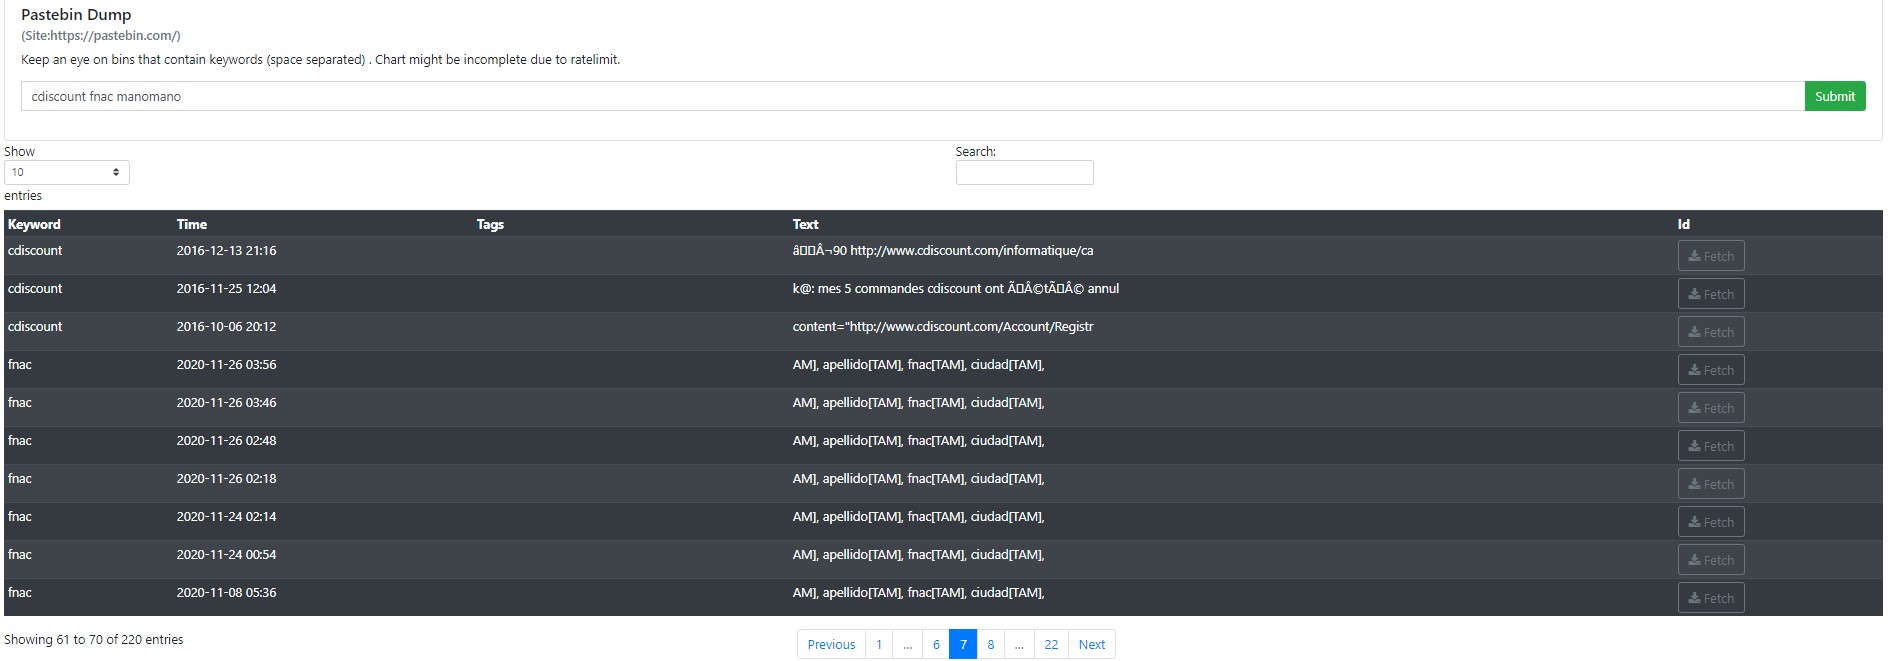Go to page 1 of results
1892x661 pixels.
(x=879, y=644)
